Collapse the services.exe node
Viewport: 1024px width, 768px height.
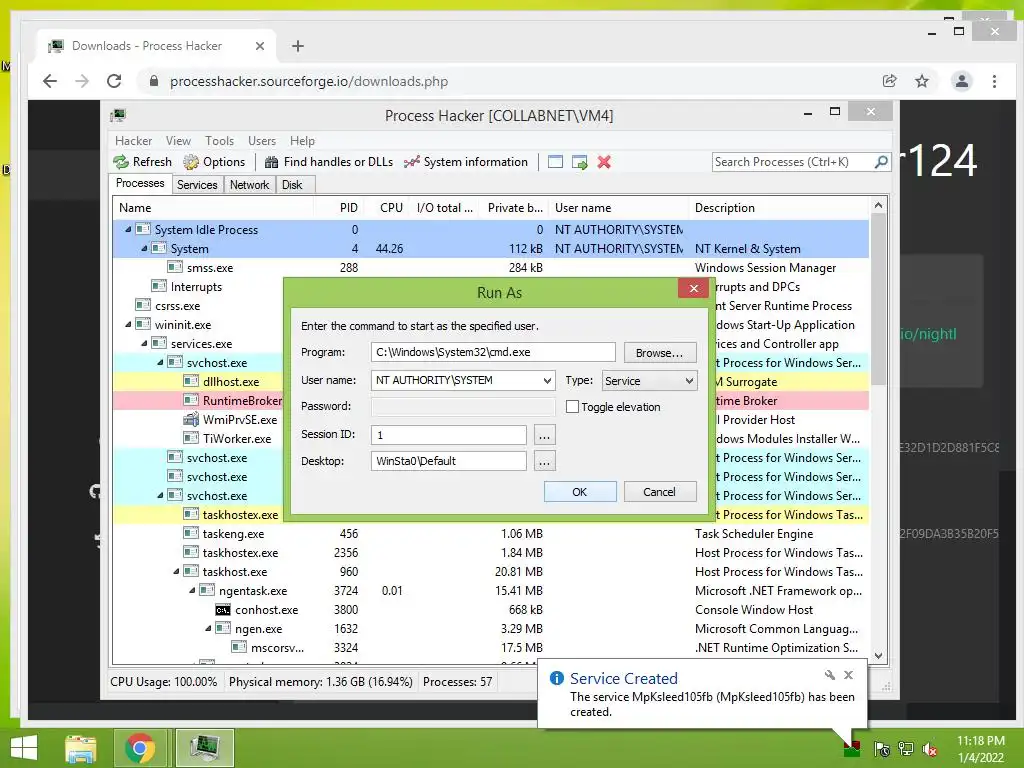[x=144, y=343]
